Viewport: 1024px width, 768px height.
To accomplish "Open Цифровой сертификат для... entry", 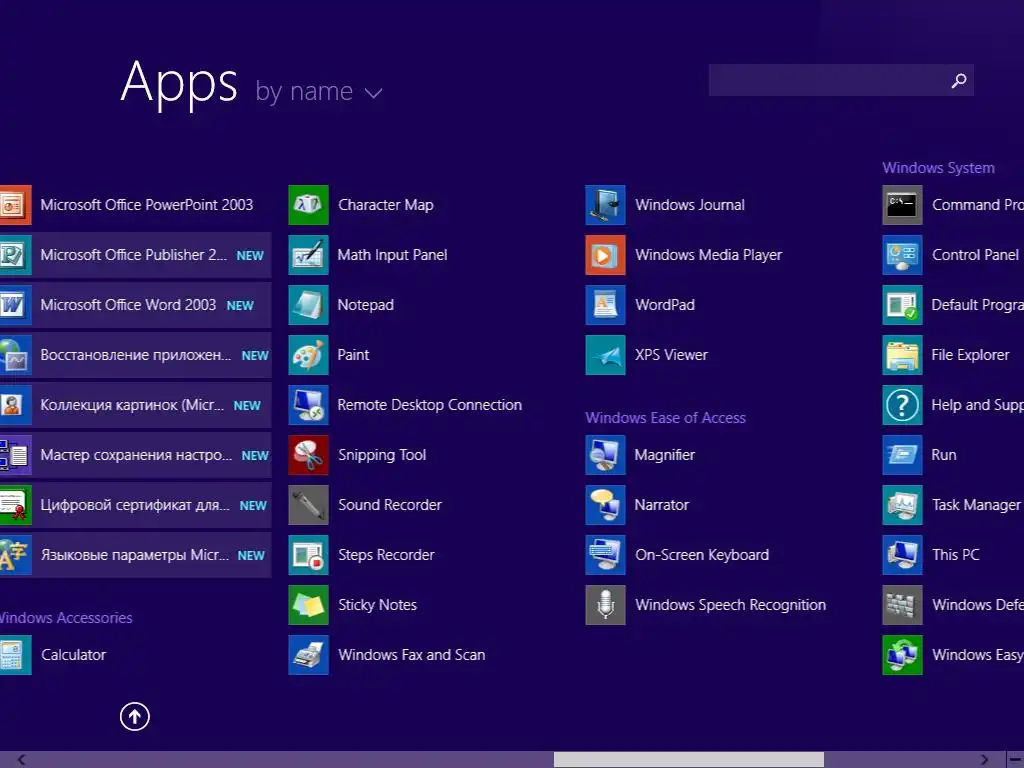I will (135, 505).
